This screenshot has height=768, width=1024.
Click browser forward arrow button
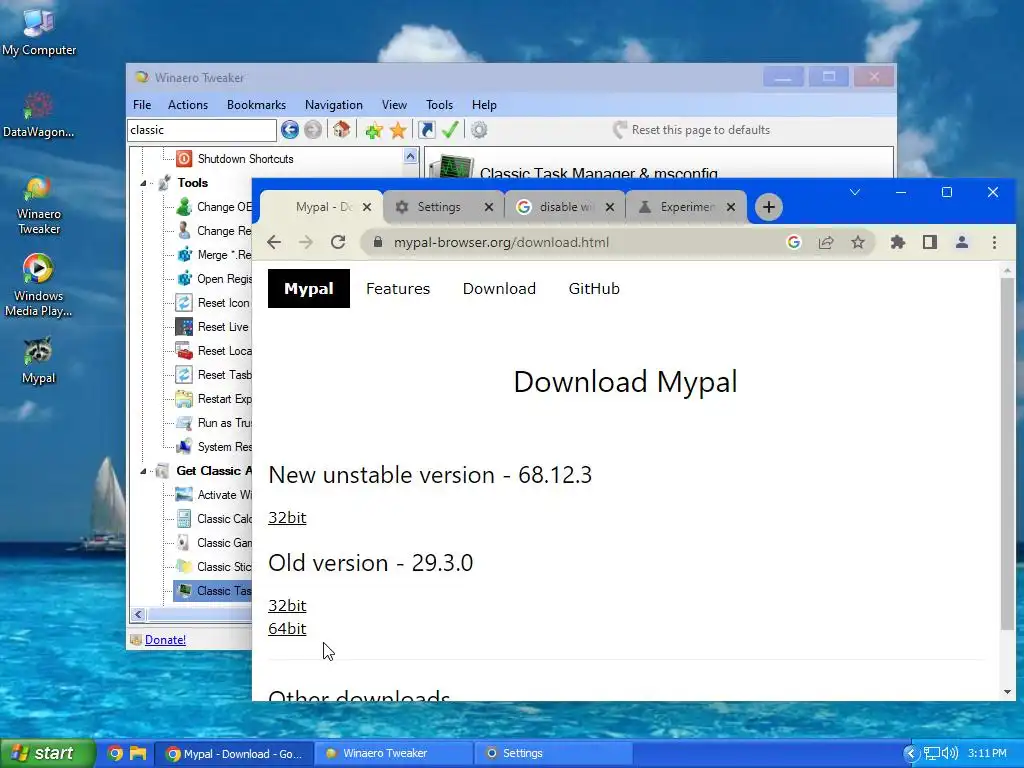point(306,242)
